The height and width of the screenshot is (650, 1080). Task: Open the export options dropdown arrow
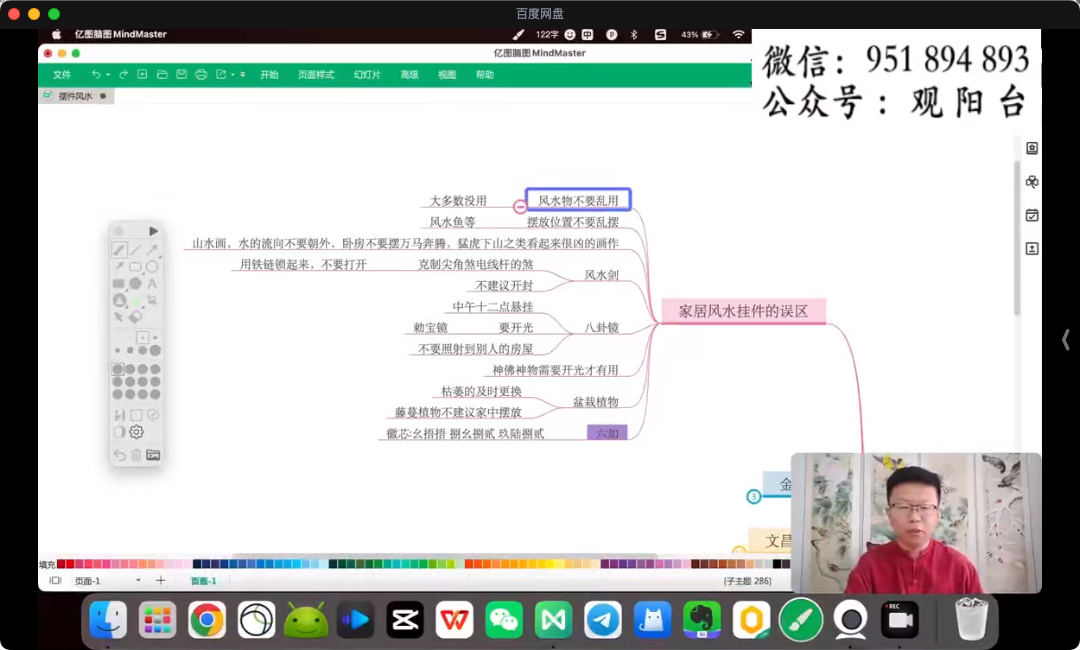click(x=232, y=75)
